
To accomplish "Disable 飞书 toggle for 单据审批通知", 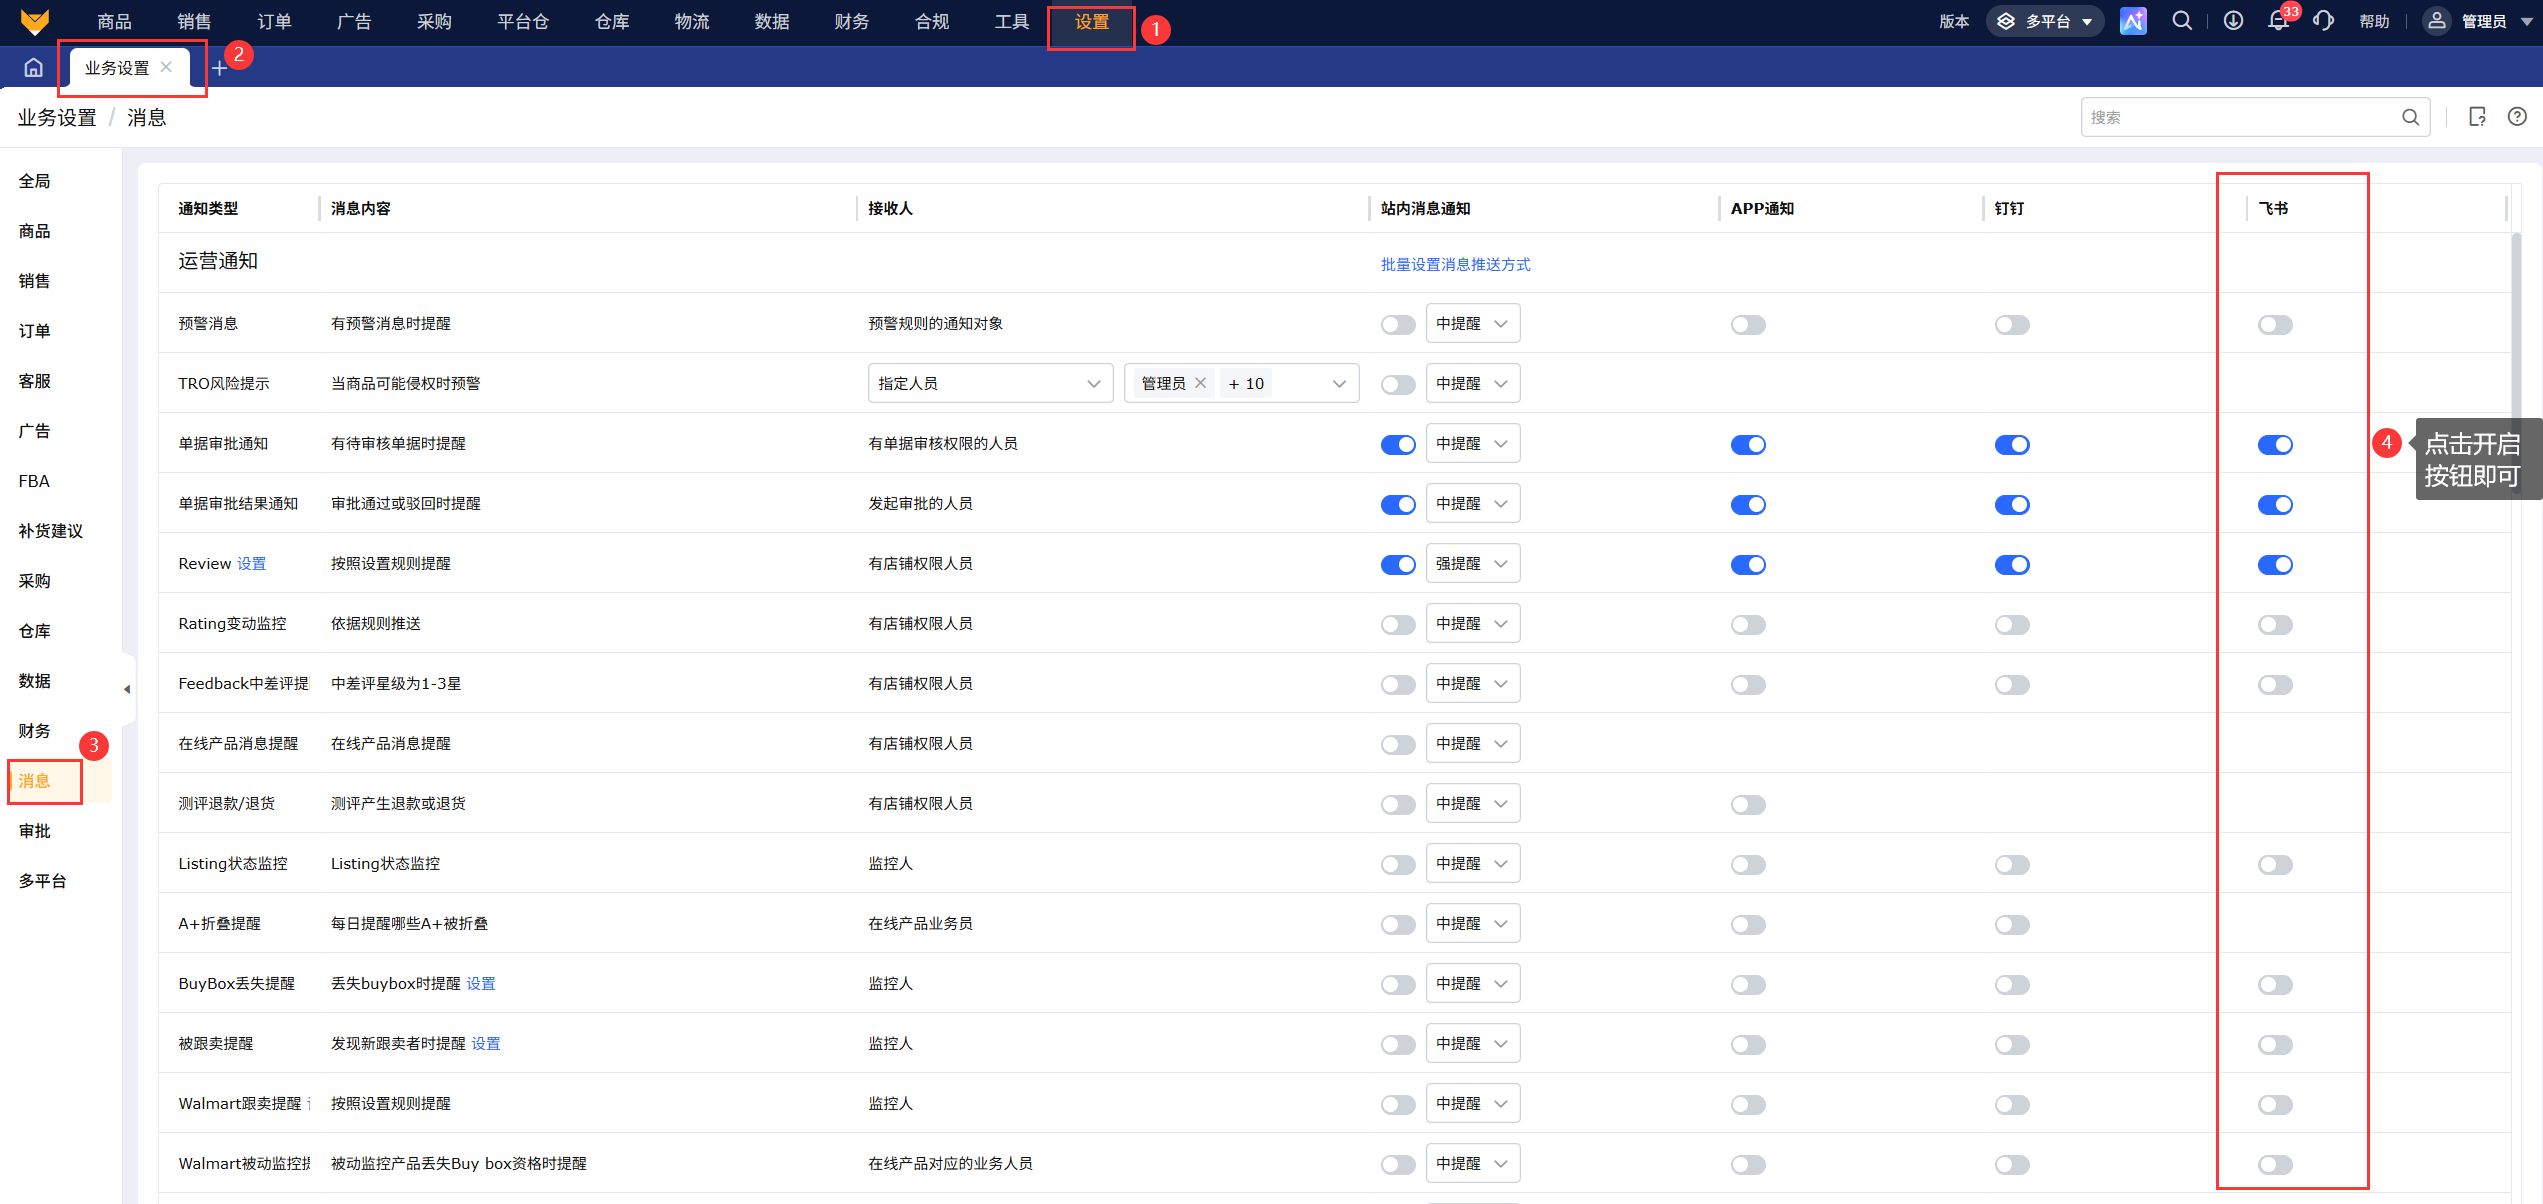I will (x=2274, y=445).
